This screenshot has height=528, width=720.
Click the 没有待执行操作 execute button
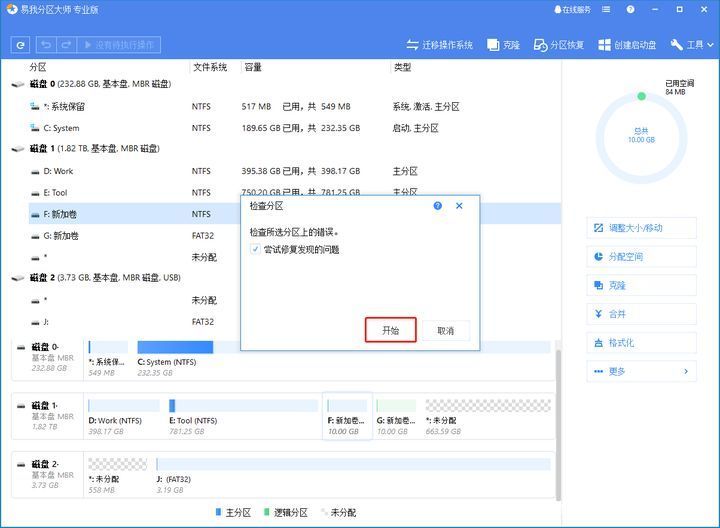pos(118,45)
